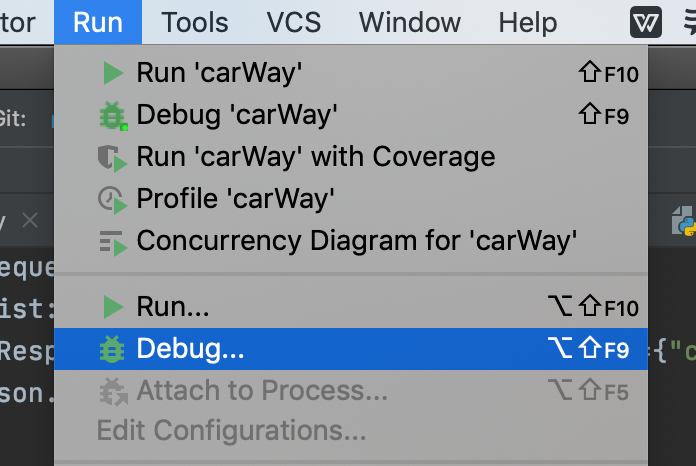The height and width of the screenshot is (466, 696).
Task: Open the Window menu
Action: 409,22
